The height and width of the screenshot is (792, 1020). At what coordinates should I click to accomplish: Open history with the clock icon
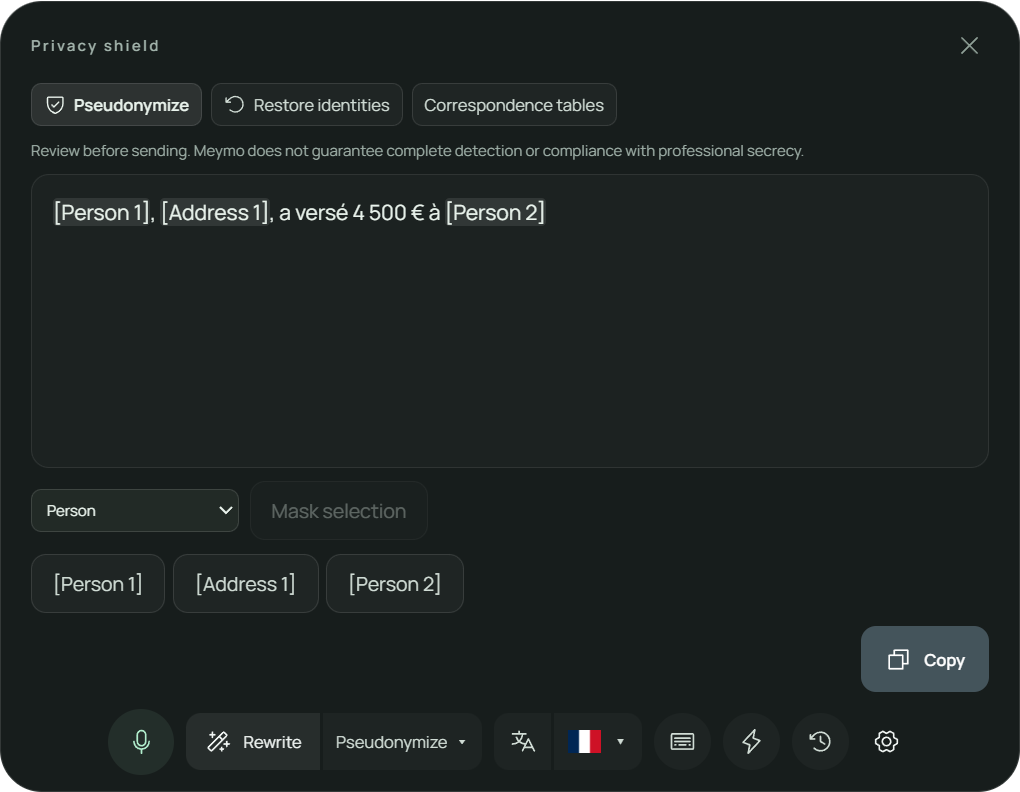[820, 741]
